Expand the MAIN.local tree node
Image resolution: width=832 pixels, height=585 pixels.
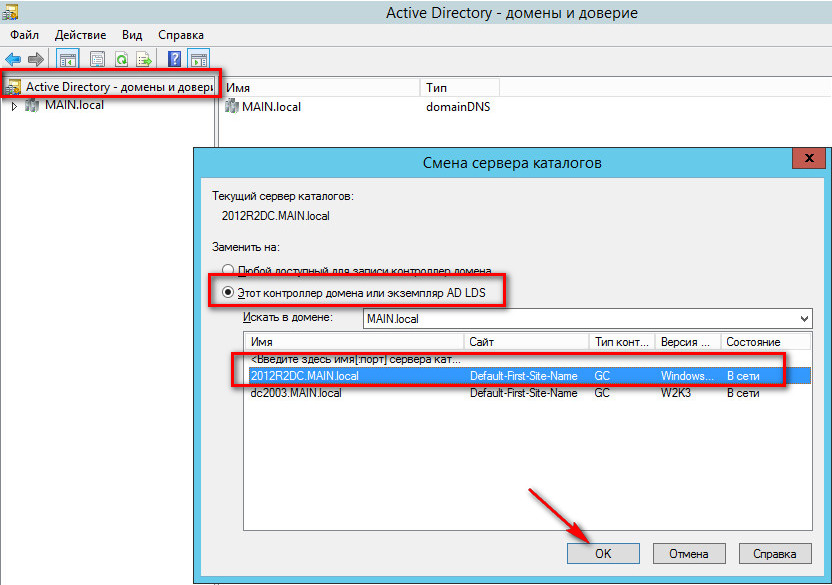(x=14, y=106)
